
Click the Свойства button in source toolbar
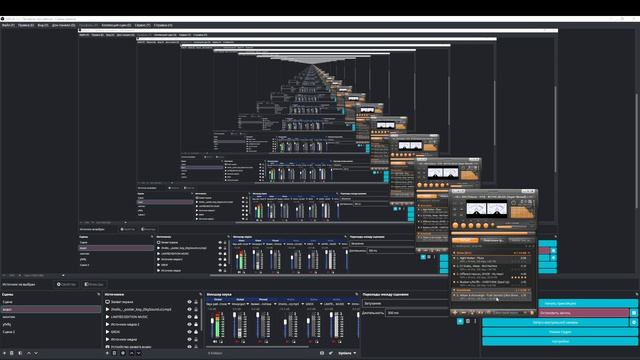pyautogui.click(x=66, y=284)
